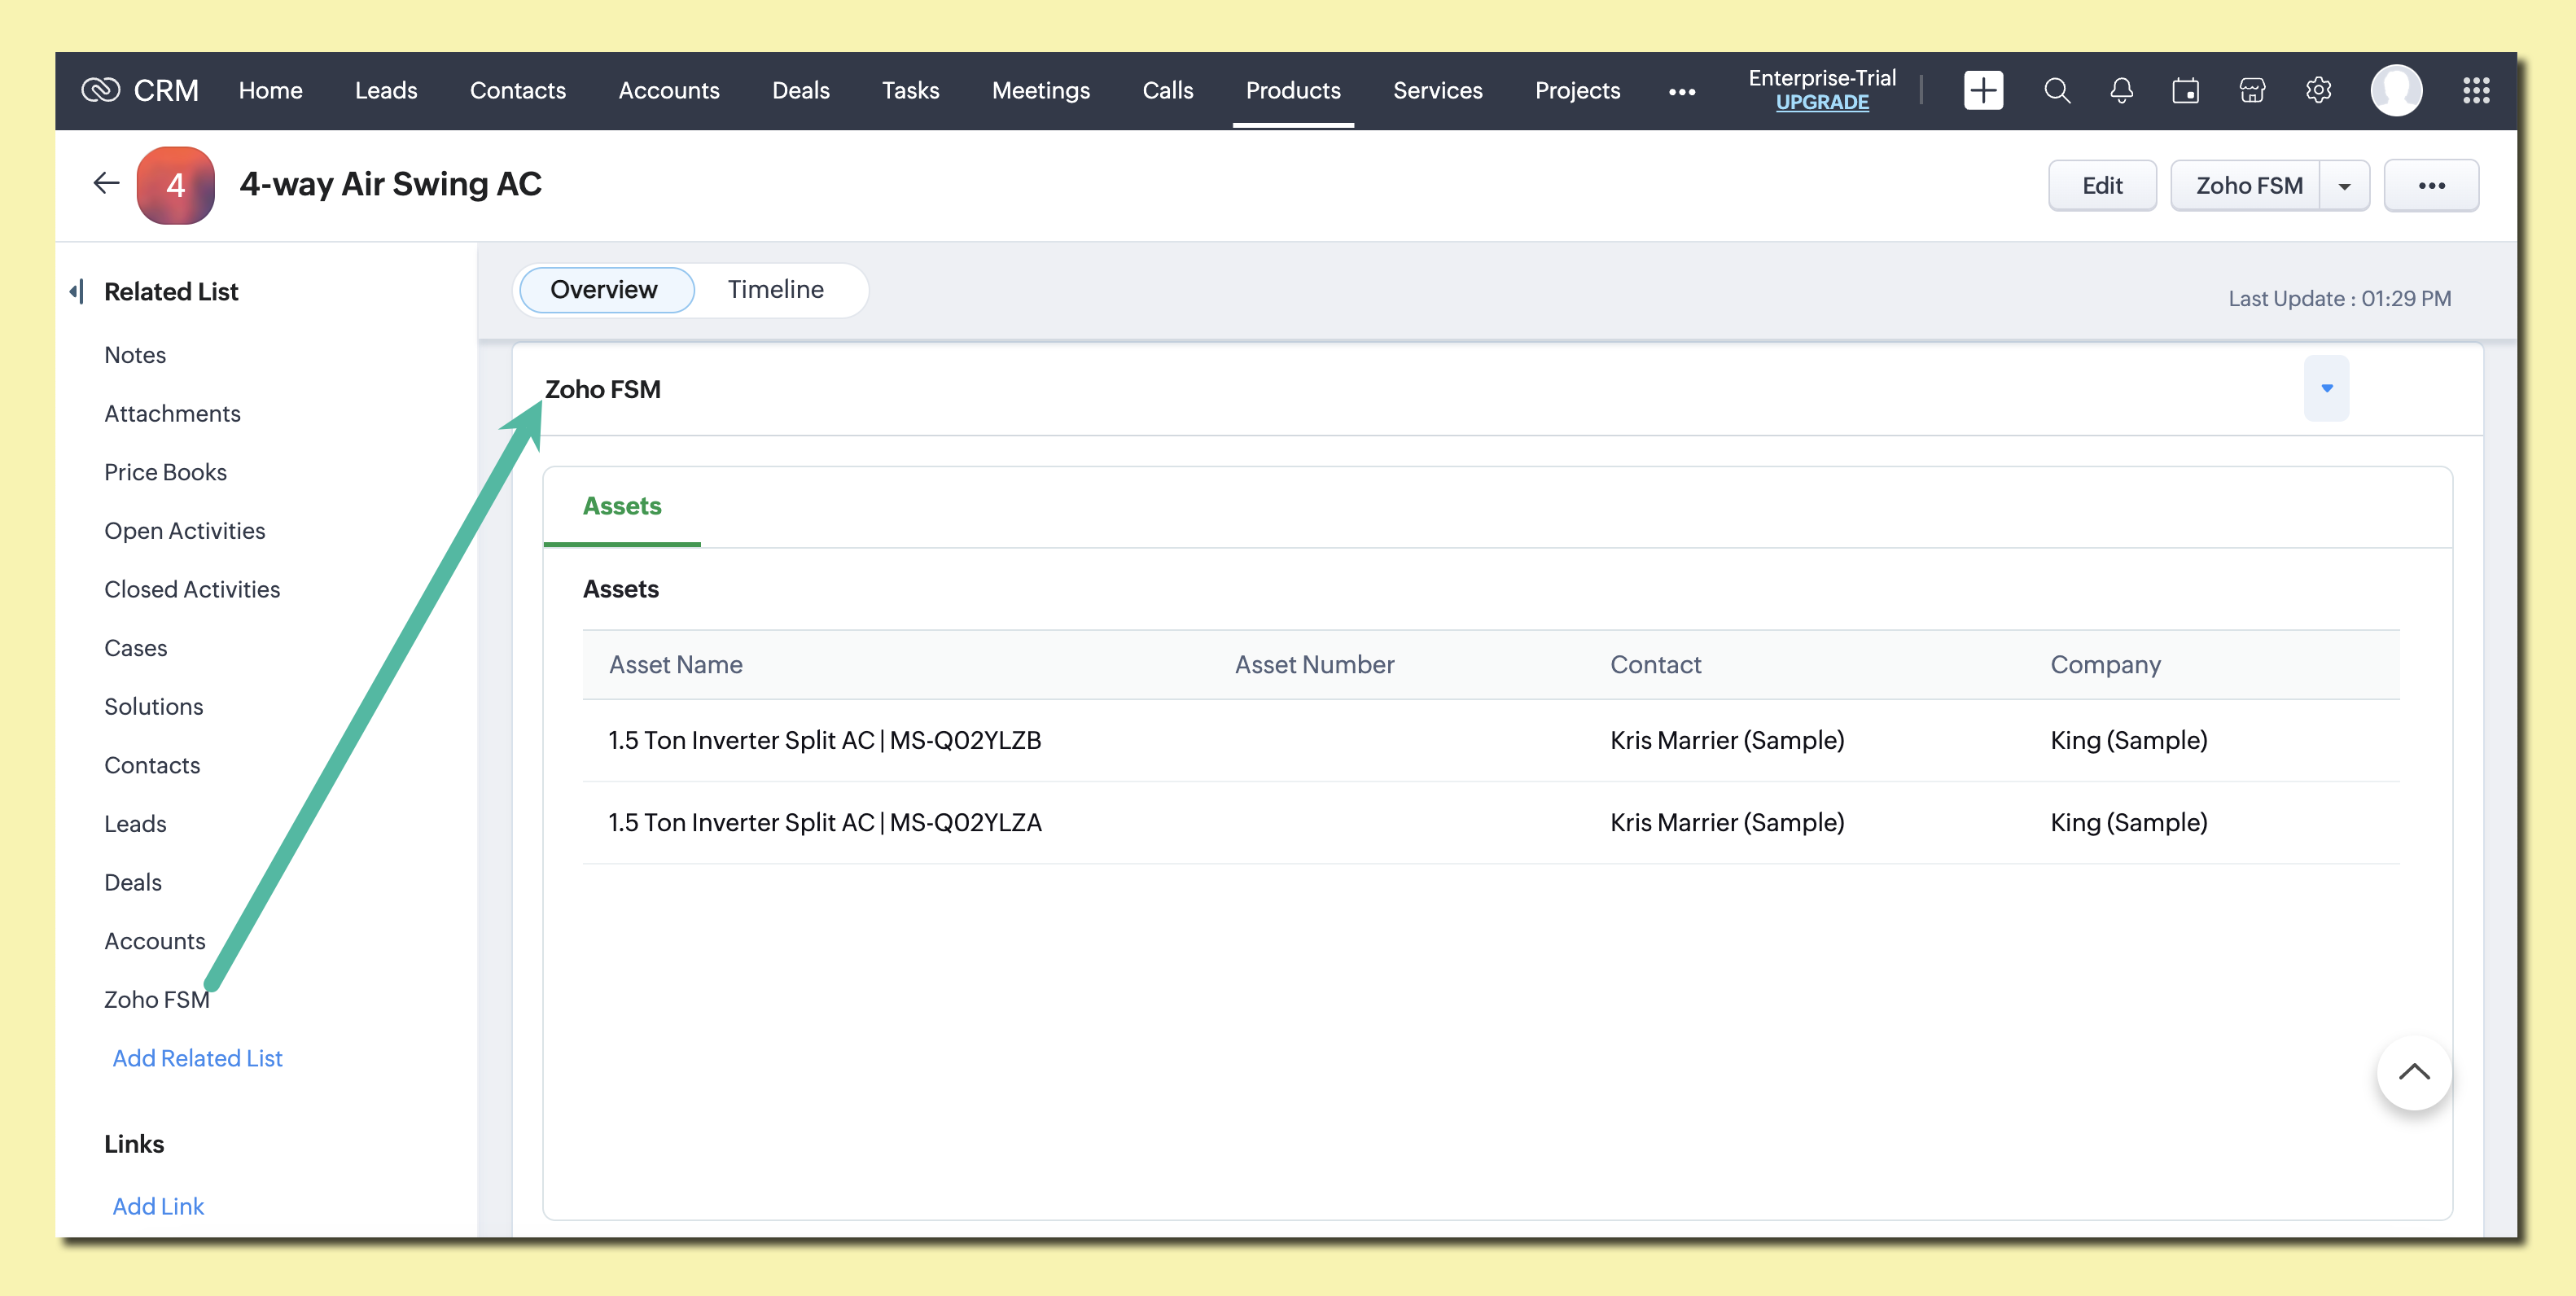Click the plus create-new icon
Image resolution: width=2576 pixels, height=1296 pixels.
1982,90
